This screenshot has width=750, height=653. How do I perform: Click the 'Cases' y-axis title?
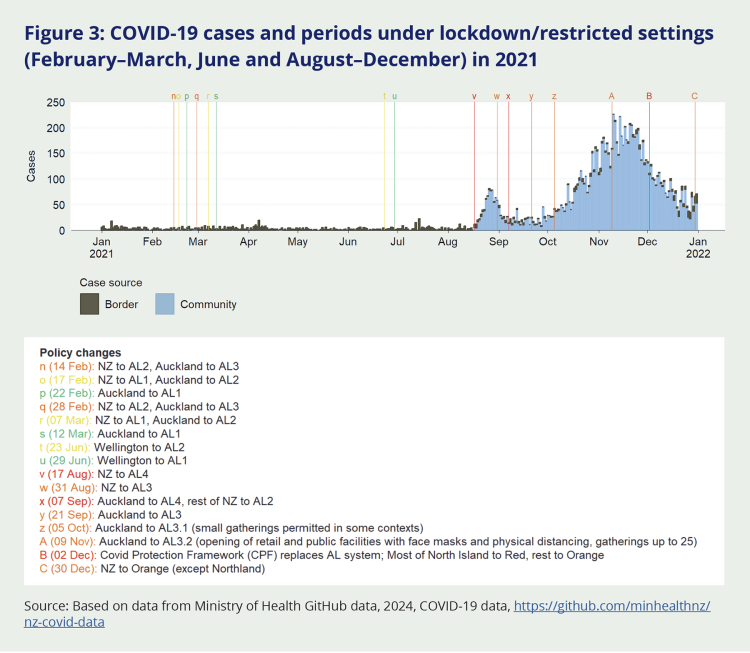pos(31,166)
